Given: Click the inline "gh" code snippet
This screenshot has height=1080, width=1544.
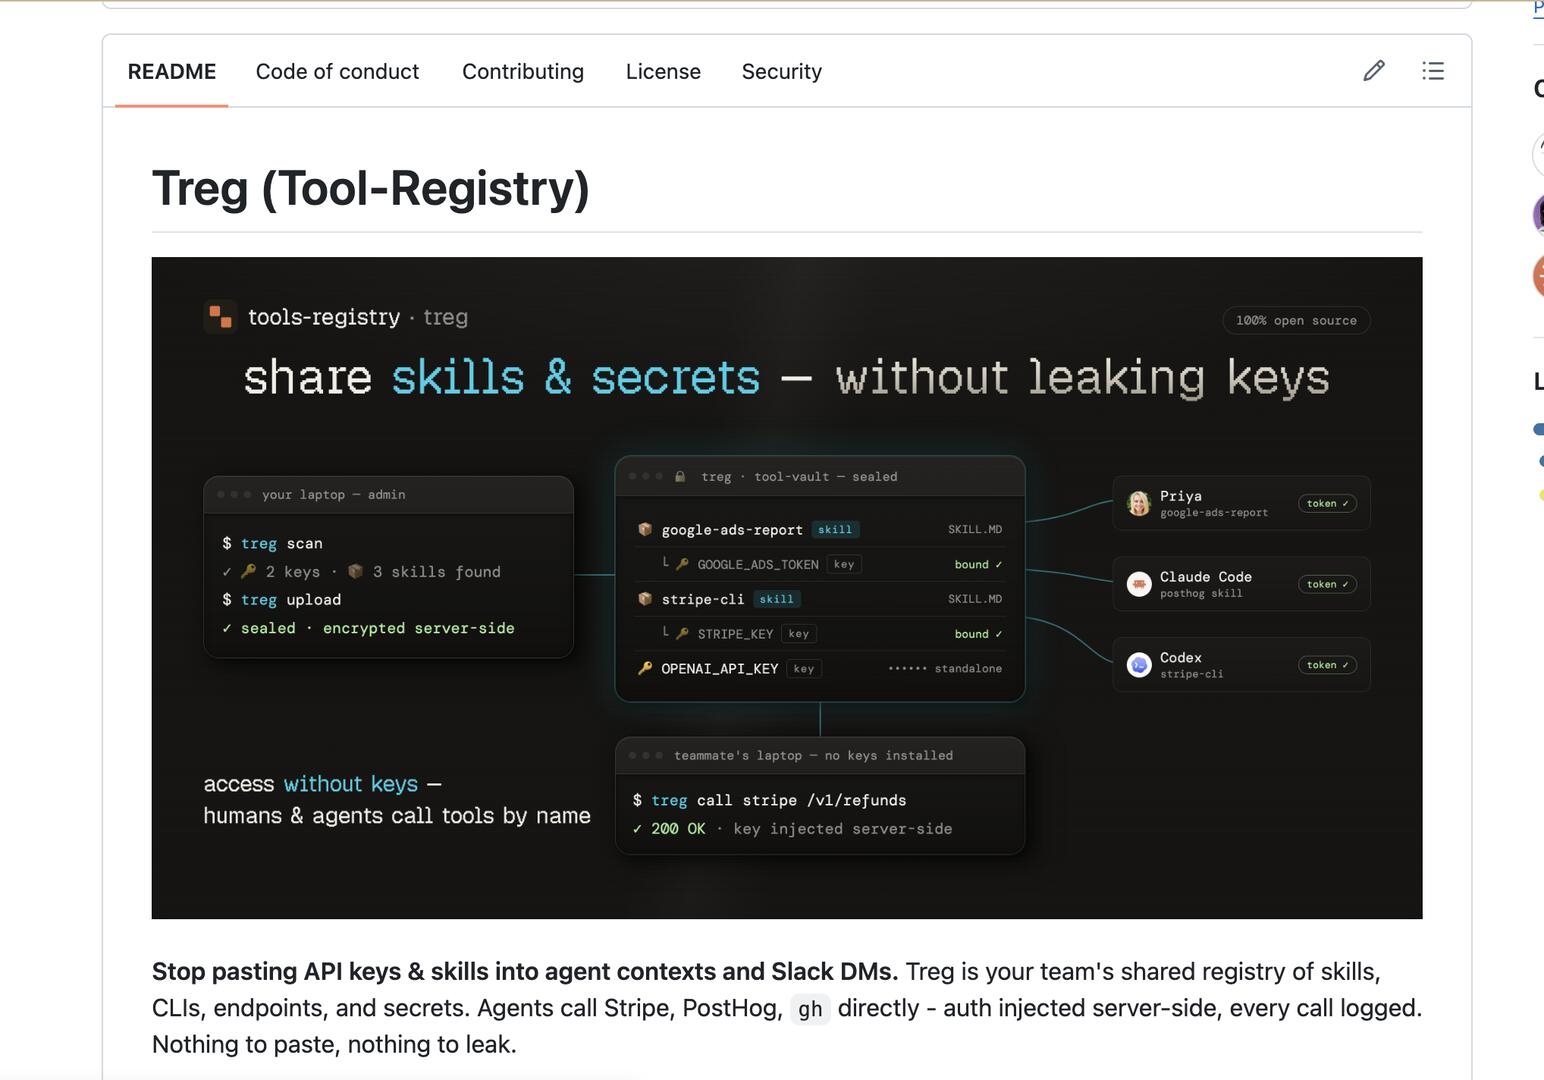Looking at the screenshot, I should tap(810, 1009).
